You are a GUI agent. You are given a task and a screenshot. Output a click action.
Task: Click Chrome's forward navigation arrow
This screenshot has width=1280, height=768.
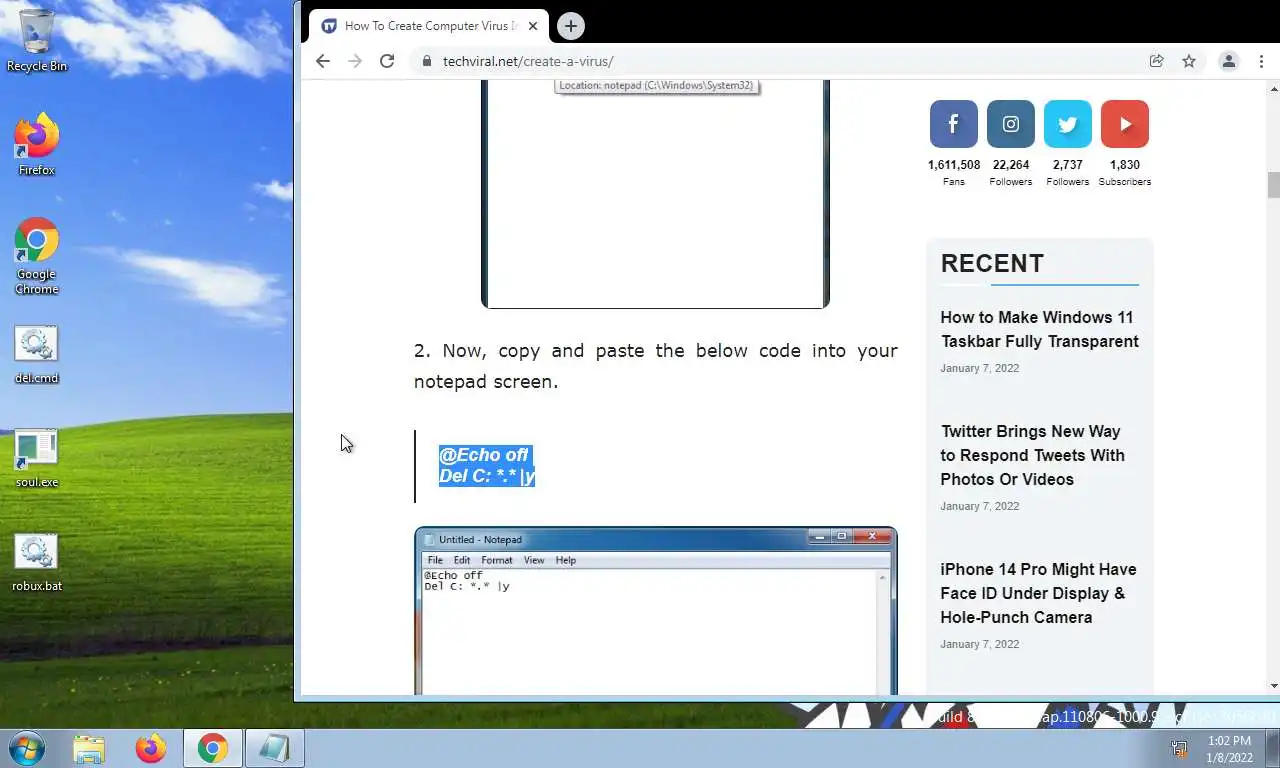tap(355, 61)
